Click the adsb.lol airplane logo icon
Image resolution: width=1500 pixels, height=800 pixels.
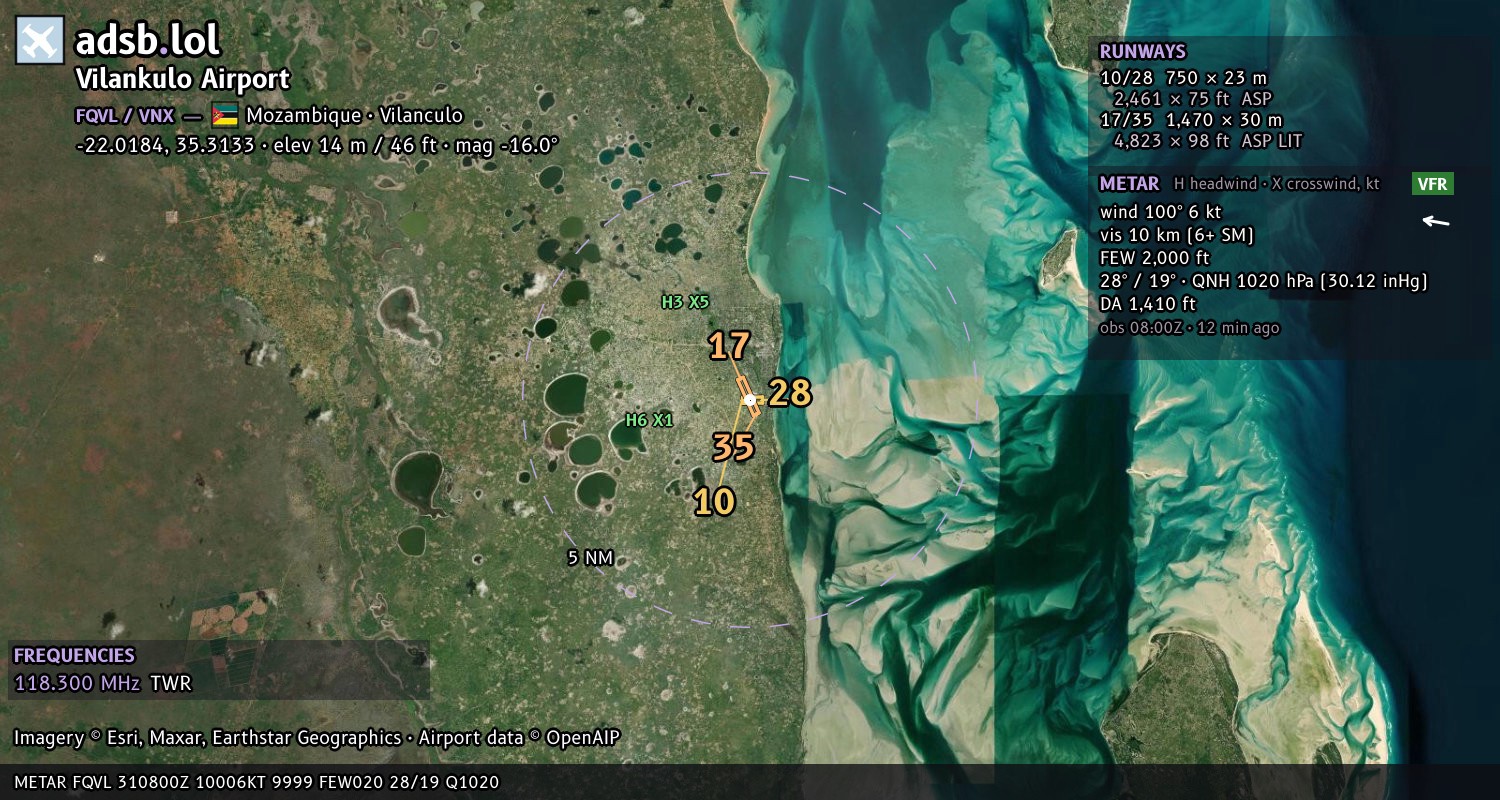click(40, 41)
